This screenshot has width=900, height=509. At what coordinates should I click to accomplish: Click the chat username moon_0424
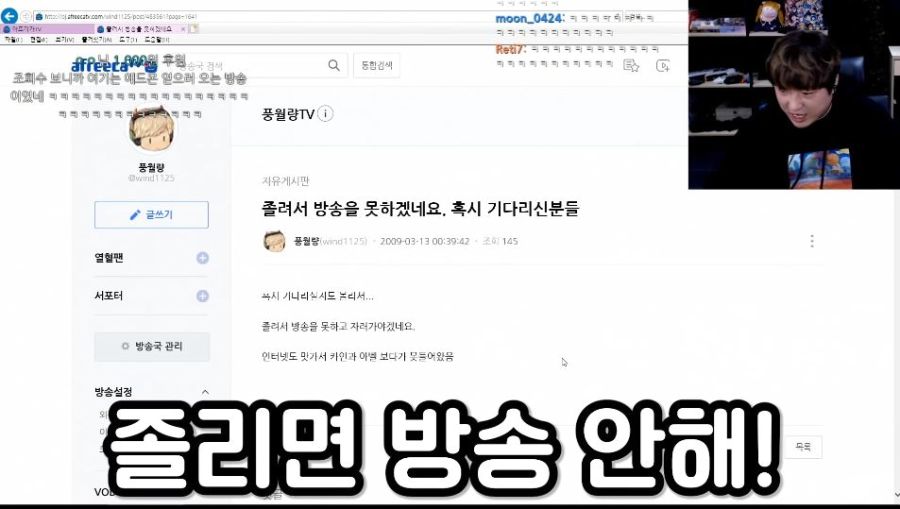coord(529,18)
